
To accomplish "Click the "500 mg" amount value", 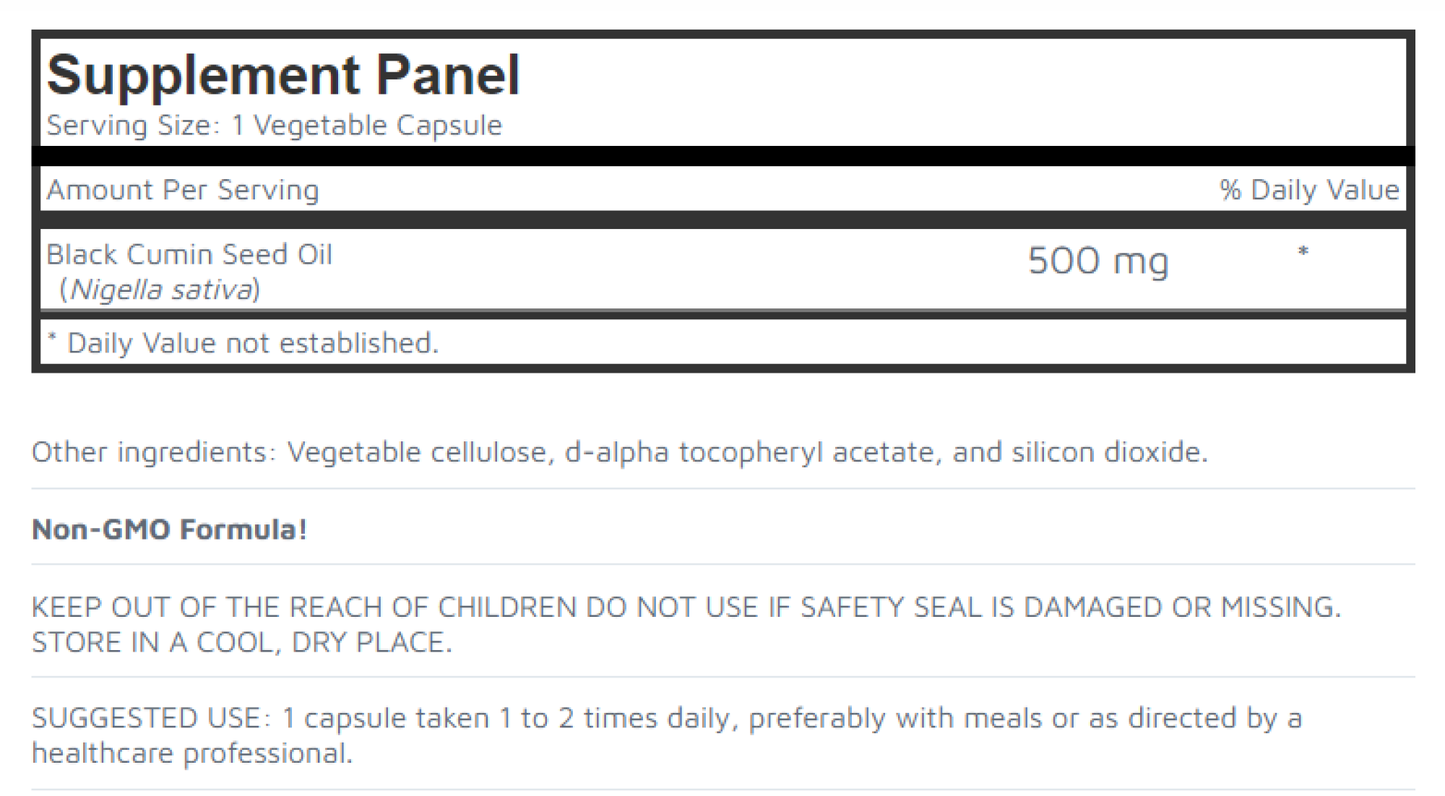I will tap(1098, 262).
